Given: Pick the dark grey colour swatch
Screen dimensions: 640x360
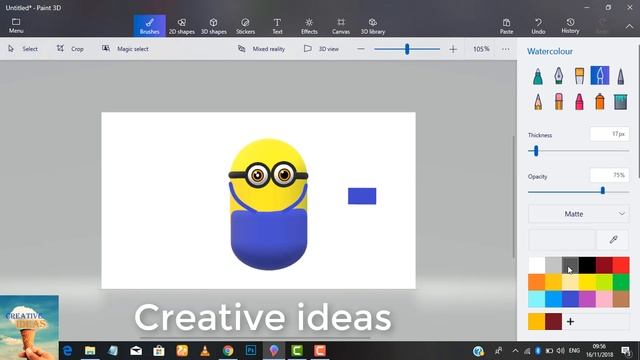Looking at the screenshot, I should (x=570, y=265).
